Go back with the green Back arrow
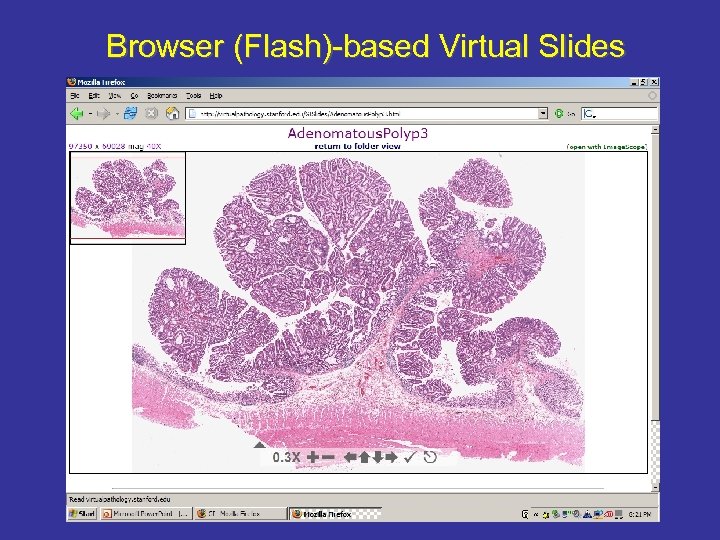Viewport: 720px width, 540px height. pyautogui.click(x=77, y=113)
